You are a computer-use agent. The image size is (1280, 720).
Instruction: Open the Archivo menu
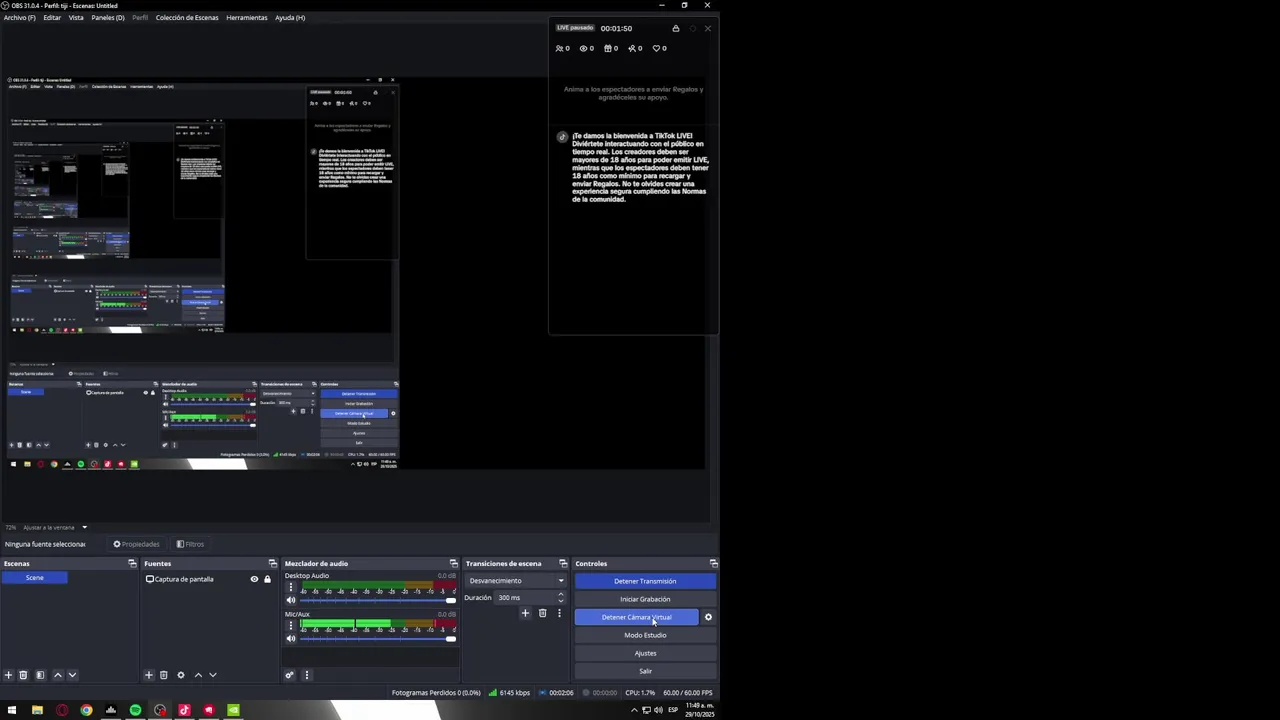(19, 17)
